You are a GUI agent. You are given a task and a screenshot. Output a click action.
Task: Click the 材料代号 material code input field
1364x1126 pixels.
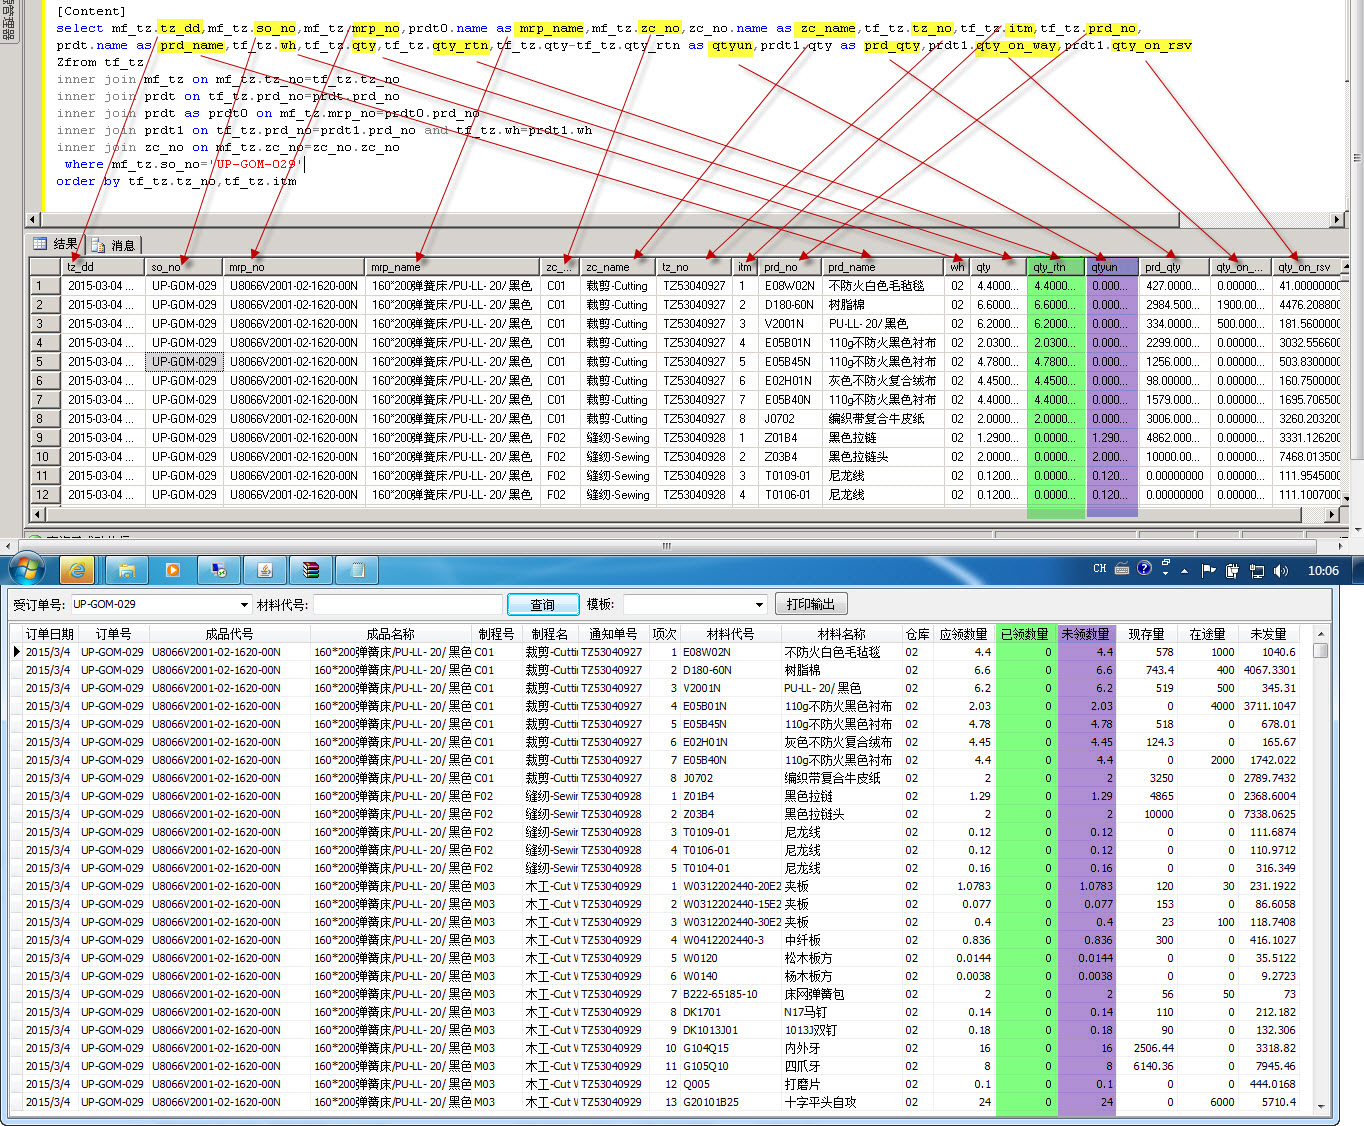point(408,605)
